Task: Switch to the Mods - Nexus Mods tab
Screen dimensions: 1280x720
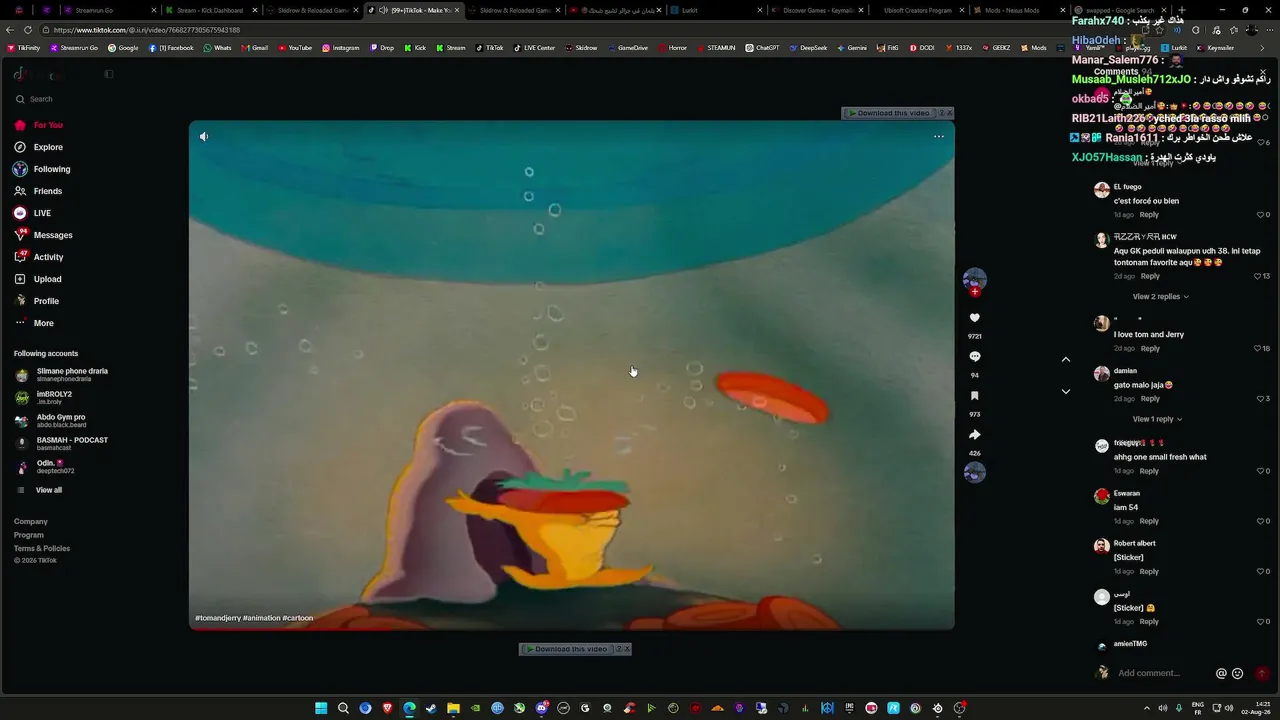Action: 1017,10
